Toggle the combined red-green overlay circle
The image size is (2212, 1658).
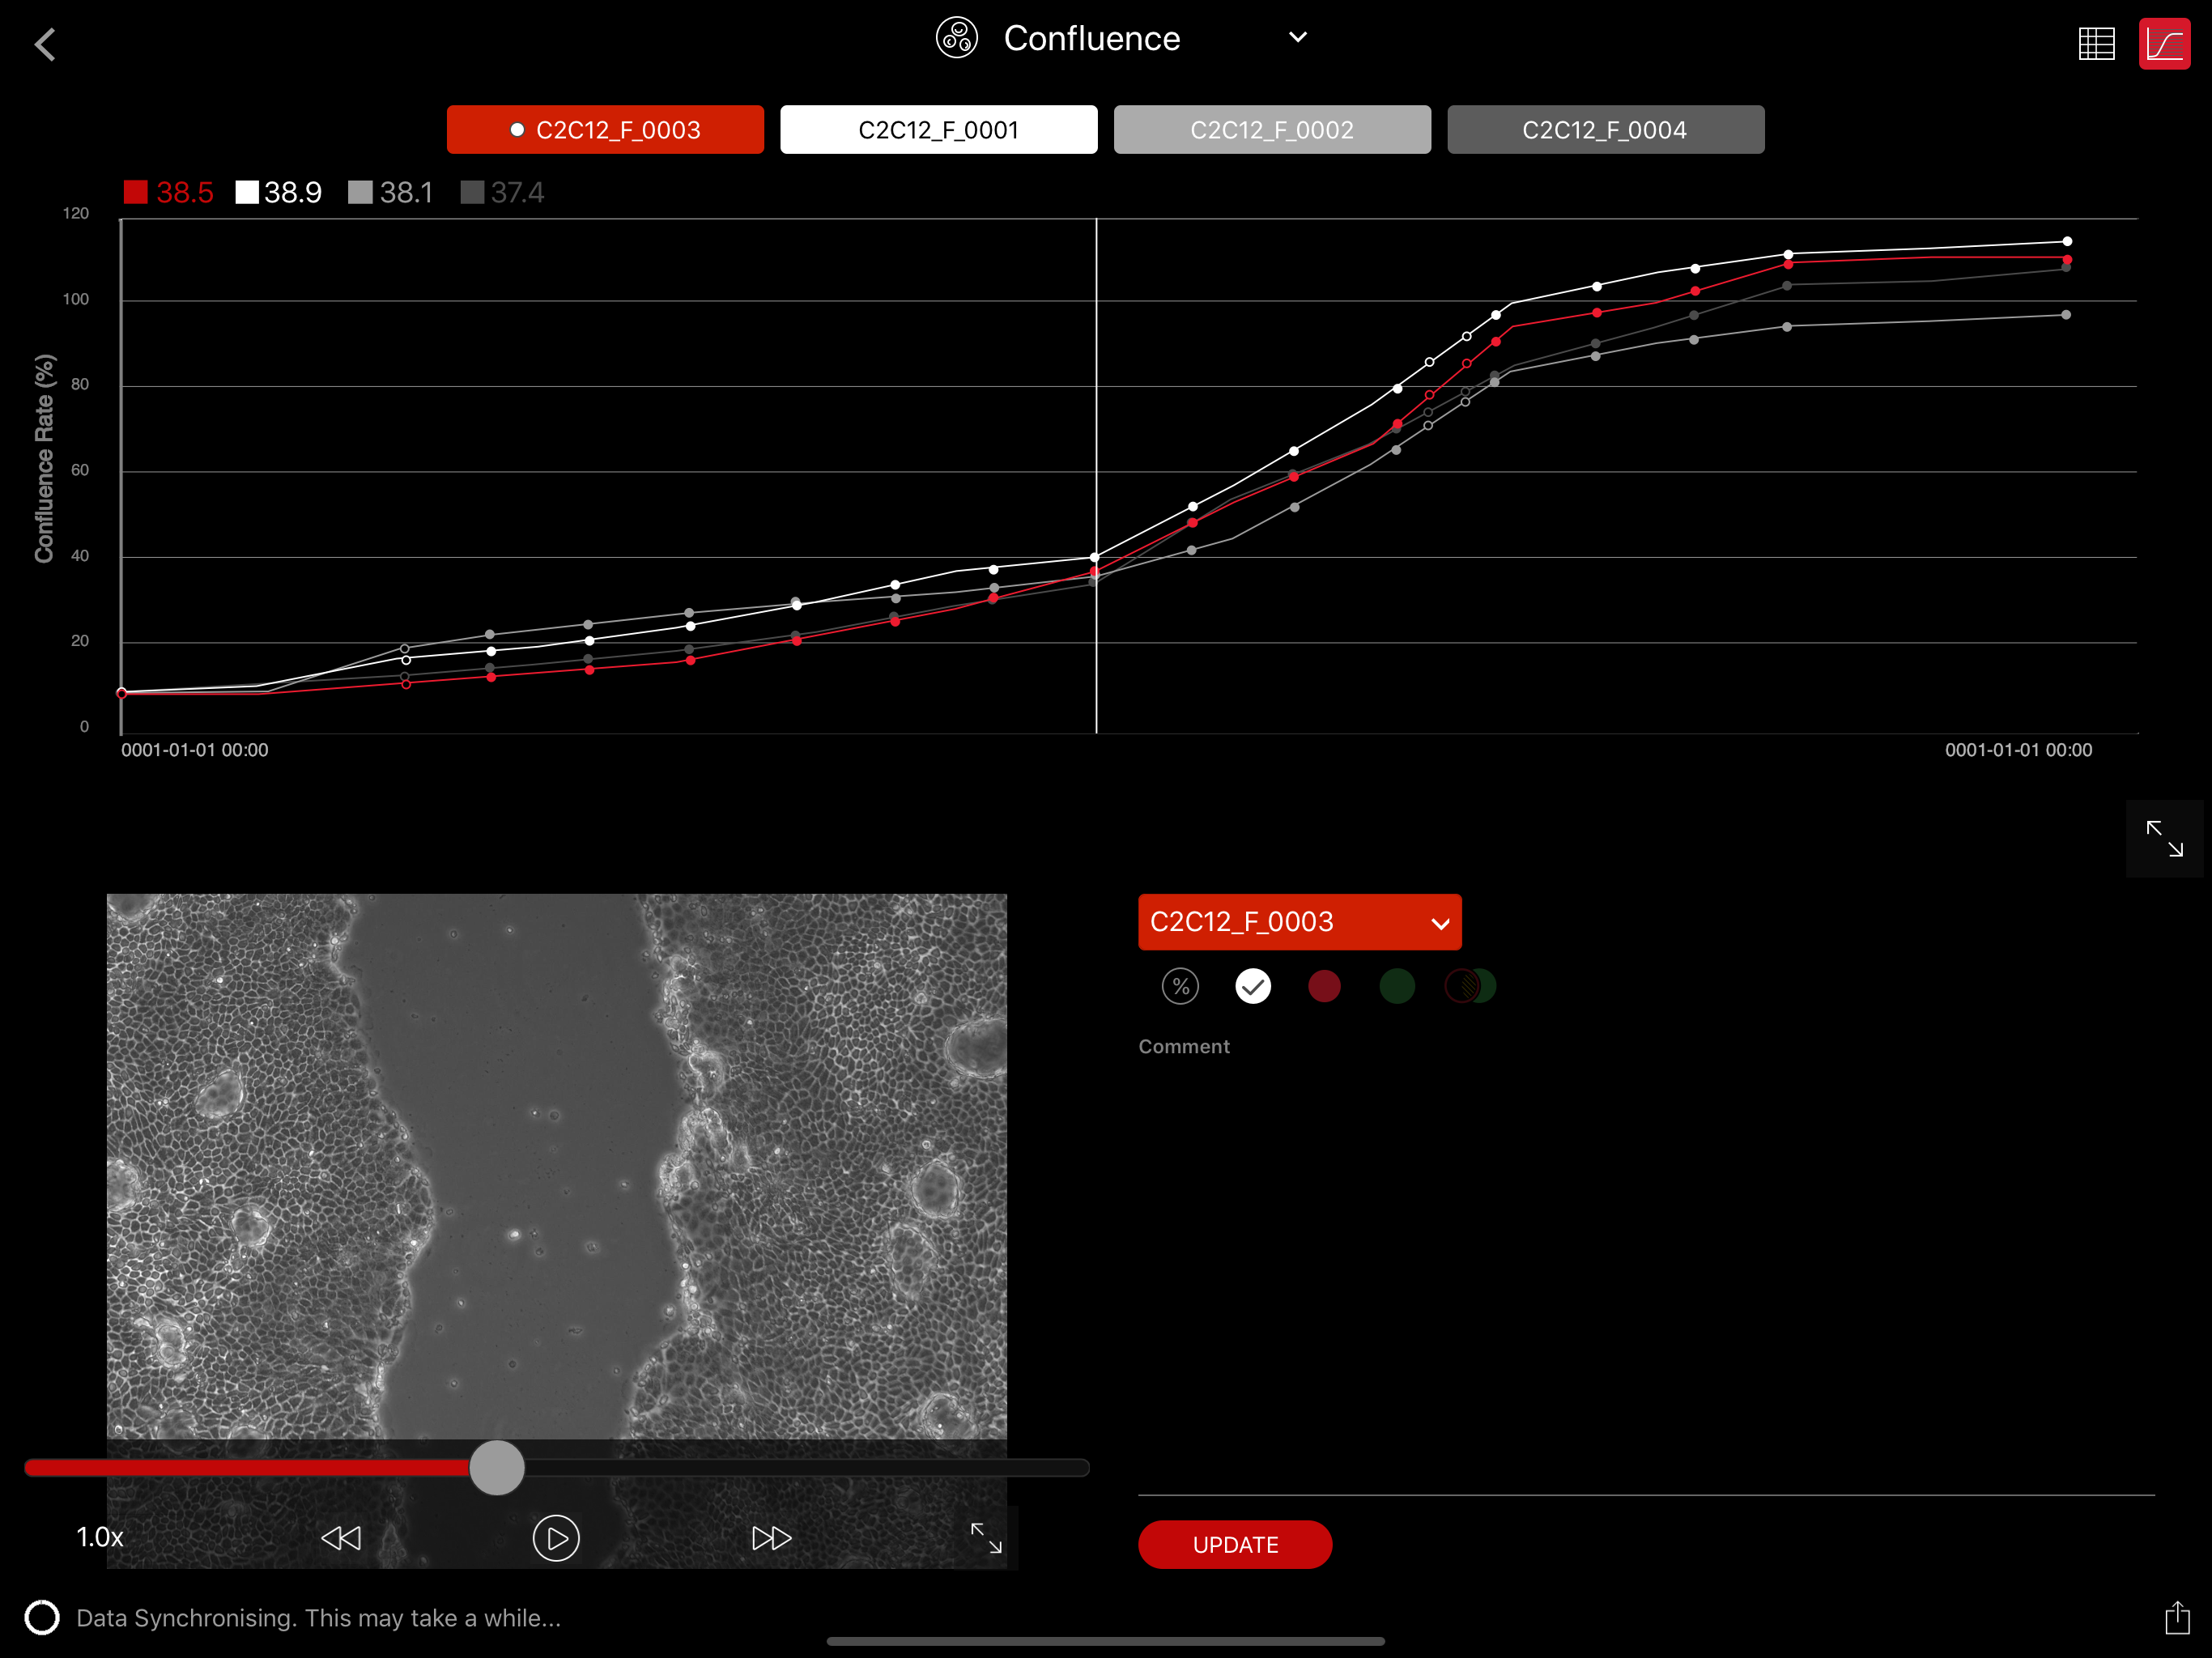pyautogui.click(x=1469, y=986)
